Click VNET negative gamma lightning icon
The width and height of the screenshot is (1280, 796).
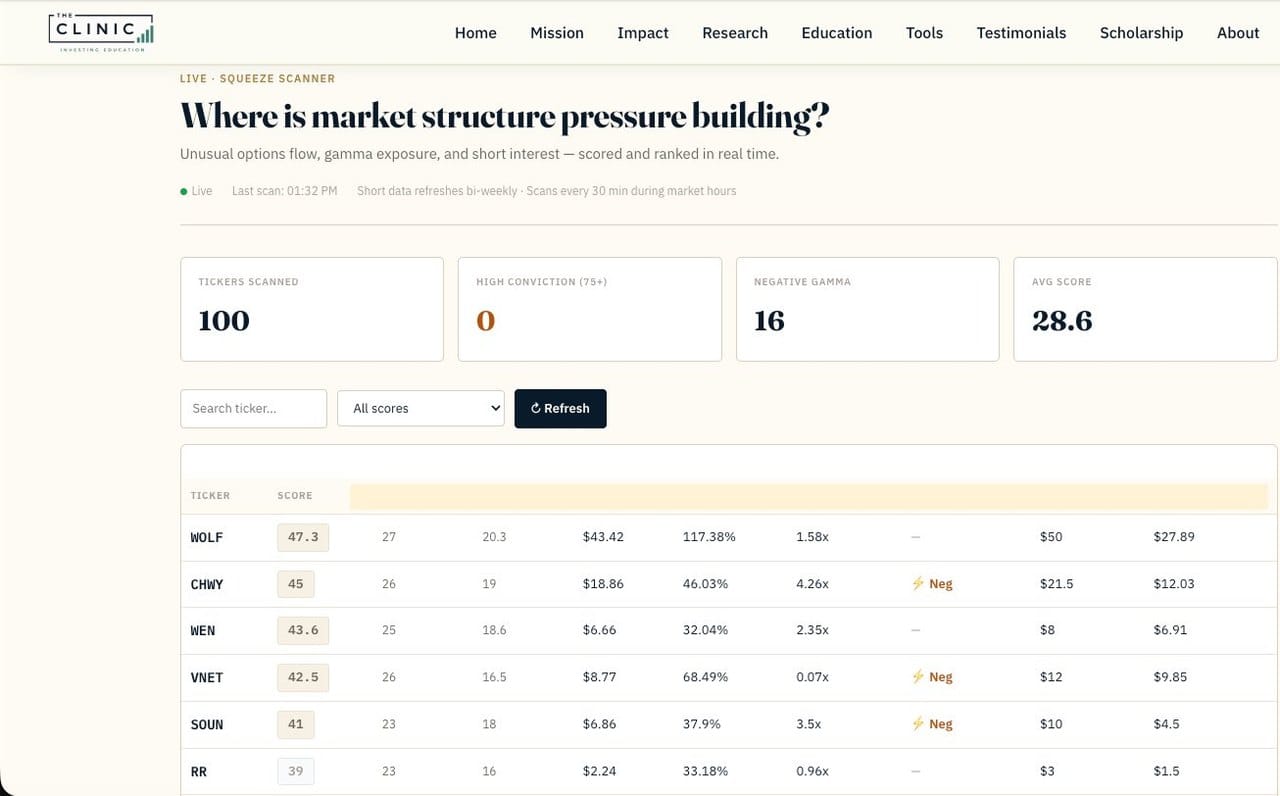pyautogui.click(x=918, y=677)
